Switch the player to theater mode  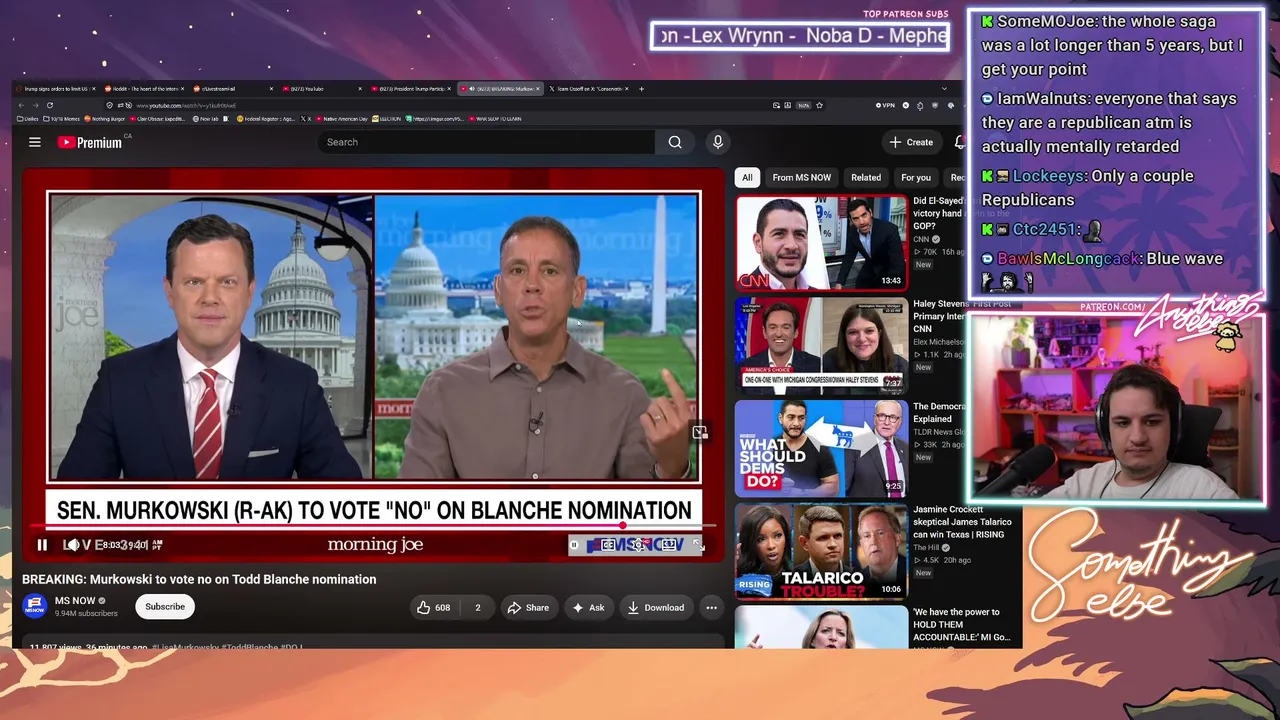tap(669, 545)
